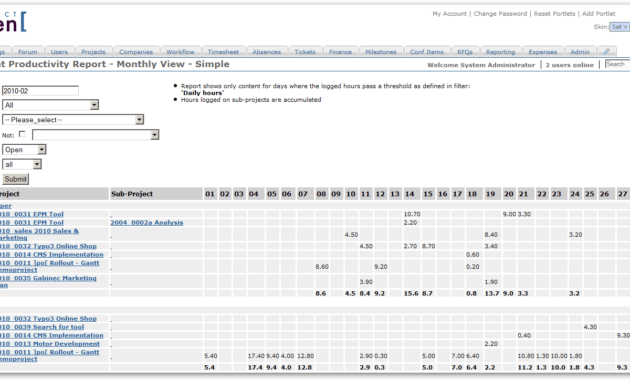Open the 0039 Search for tool project
Viewport: 630px width, 380px height.
(x=42, y=327)
